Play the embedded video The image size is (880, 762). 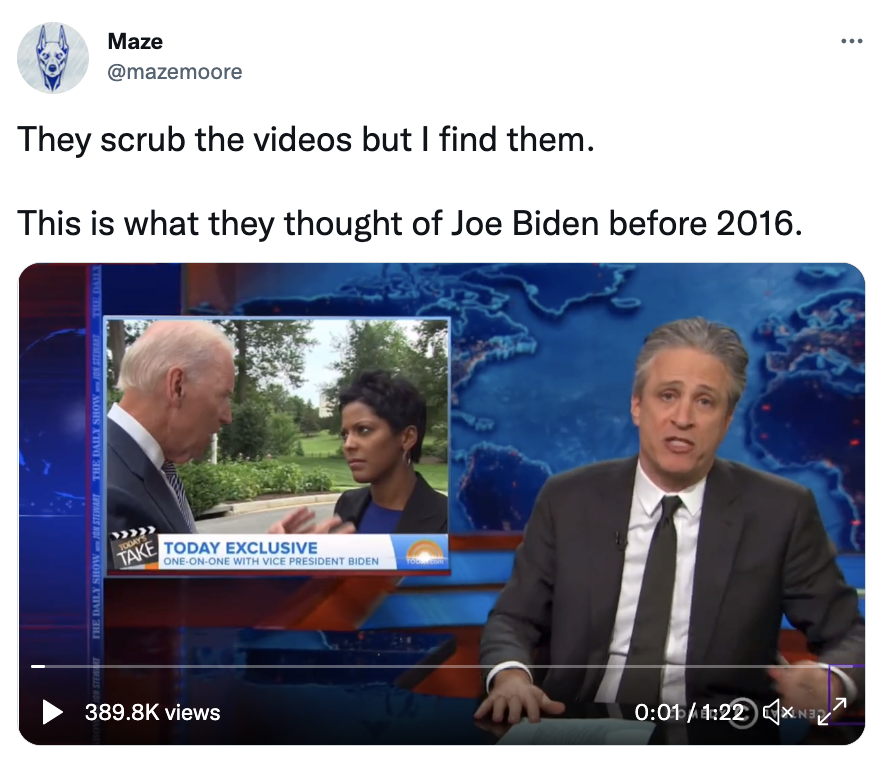pyautogui.click(x=52, y=712)
